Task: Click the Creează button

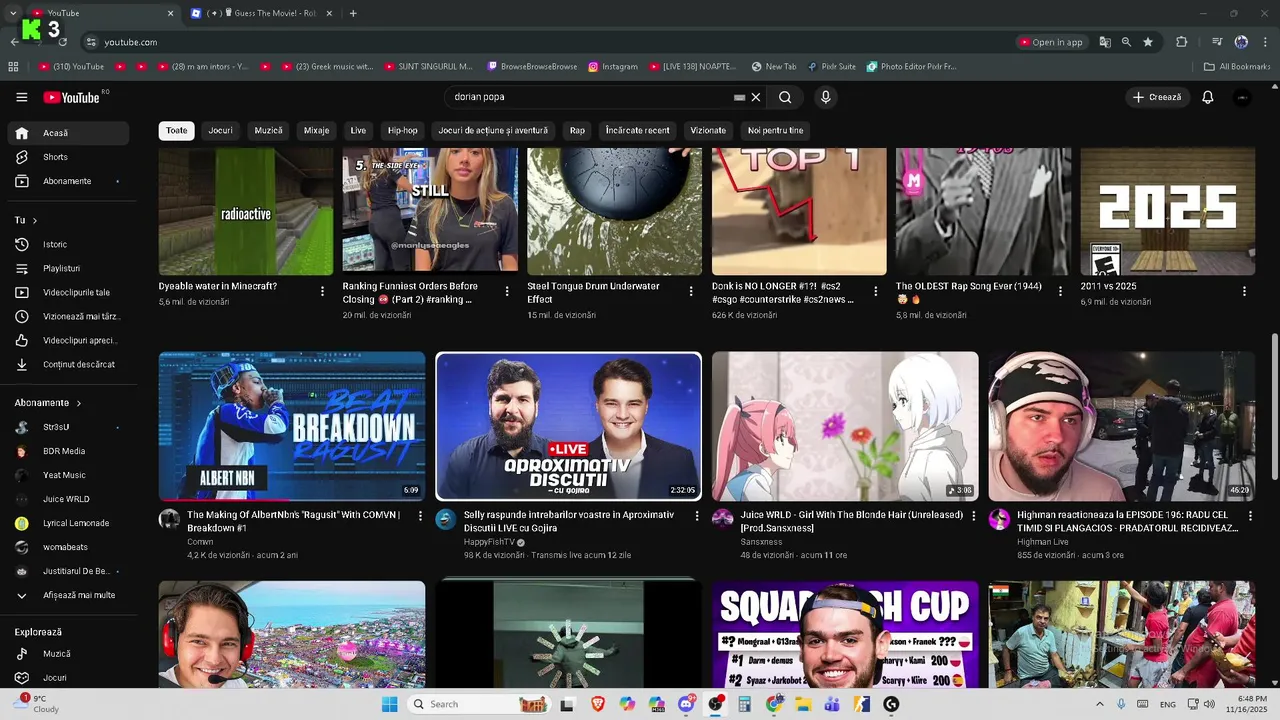Action: [1156, 97]
